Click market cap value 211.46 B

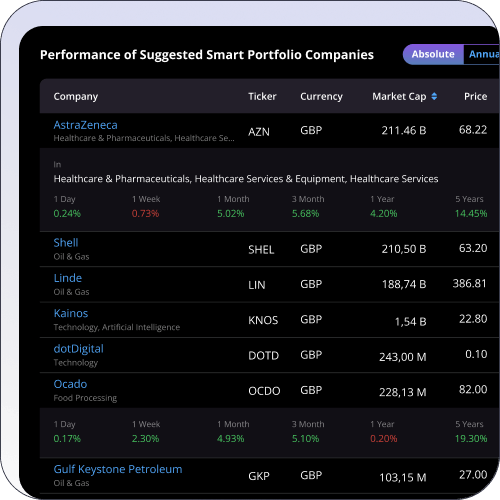tap(404, 130)
